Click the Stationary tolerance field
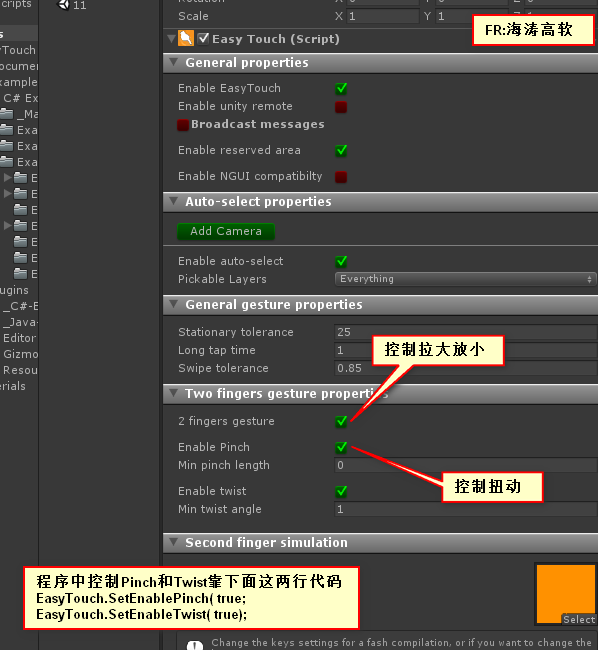 [466, 332]
